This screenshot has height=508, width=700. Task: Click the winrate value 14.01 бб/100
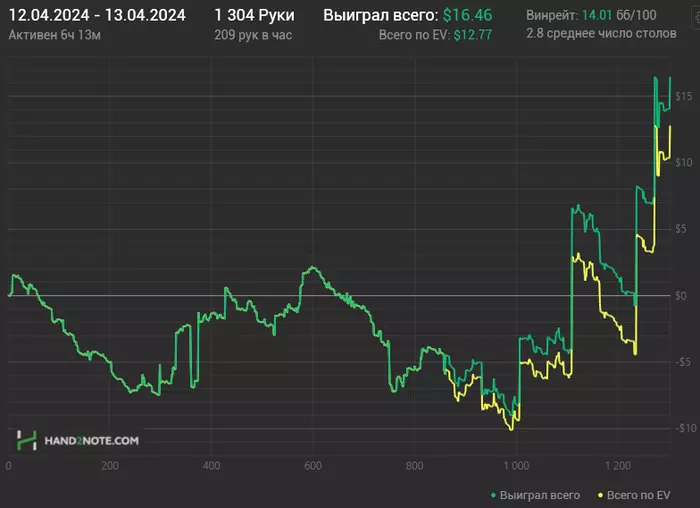619,15
